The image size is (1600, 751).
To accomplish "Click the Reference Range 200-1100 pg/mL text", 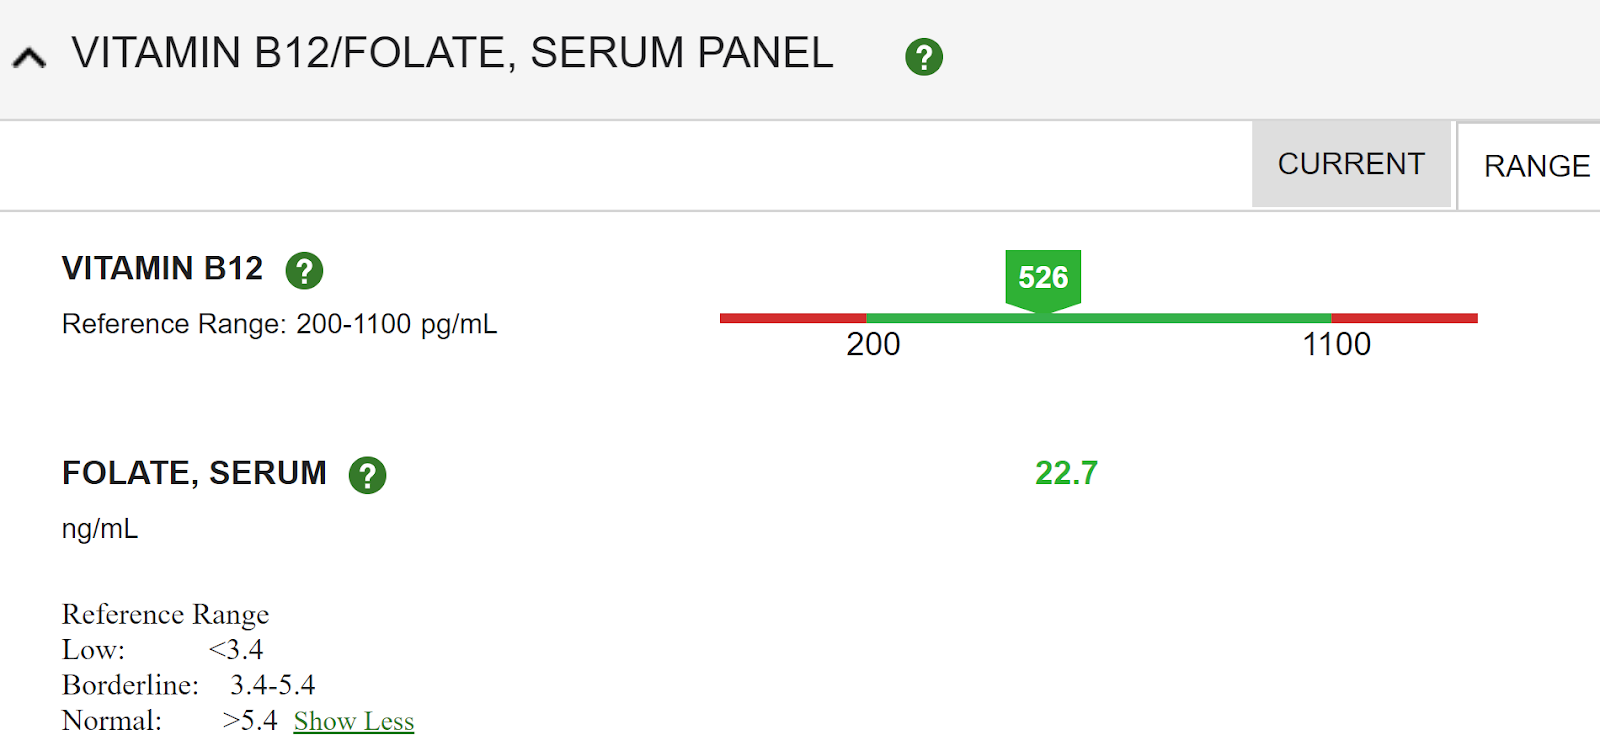I will pos(280,324).
